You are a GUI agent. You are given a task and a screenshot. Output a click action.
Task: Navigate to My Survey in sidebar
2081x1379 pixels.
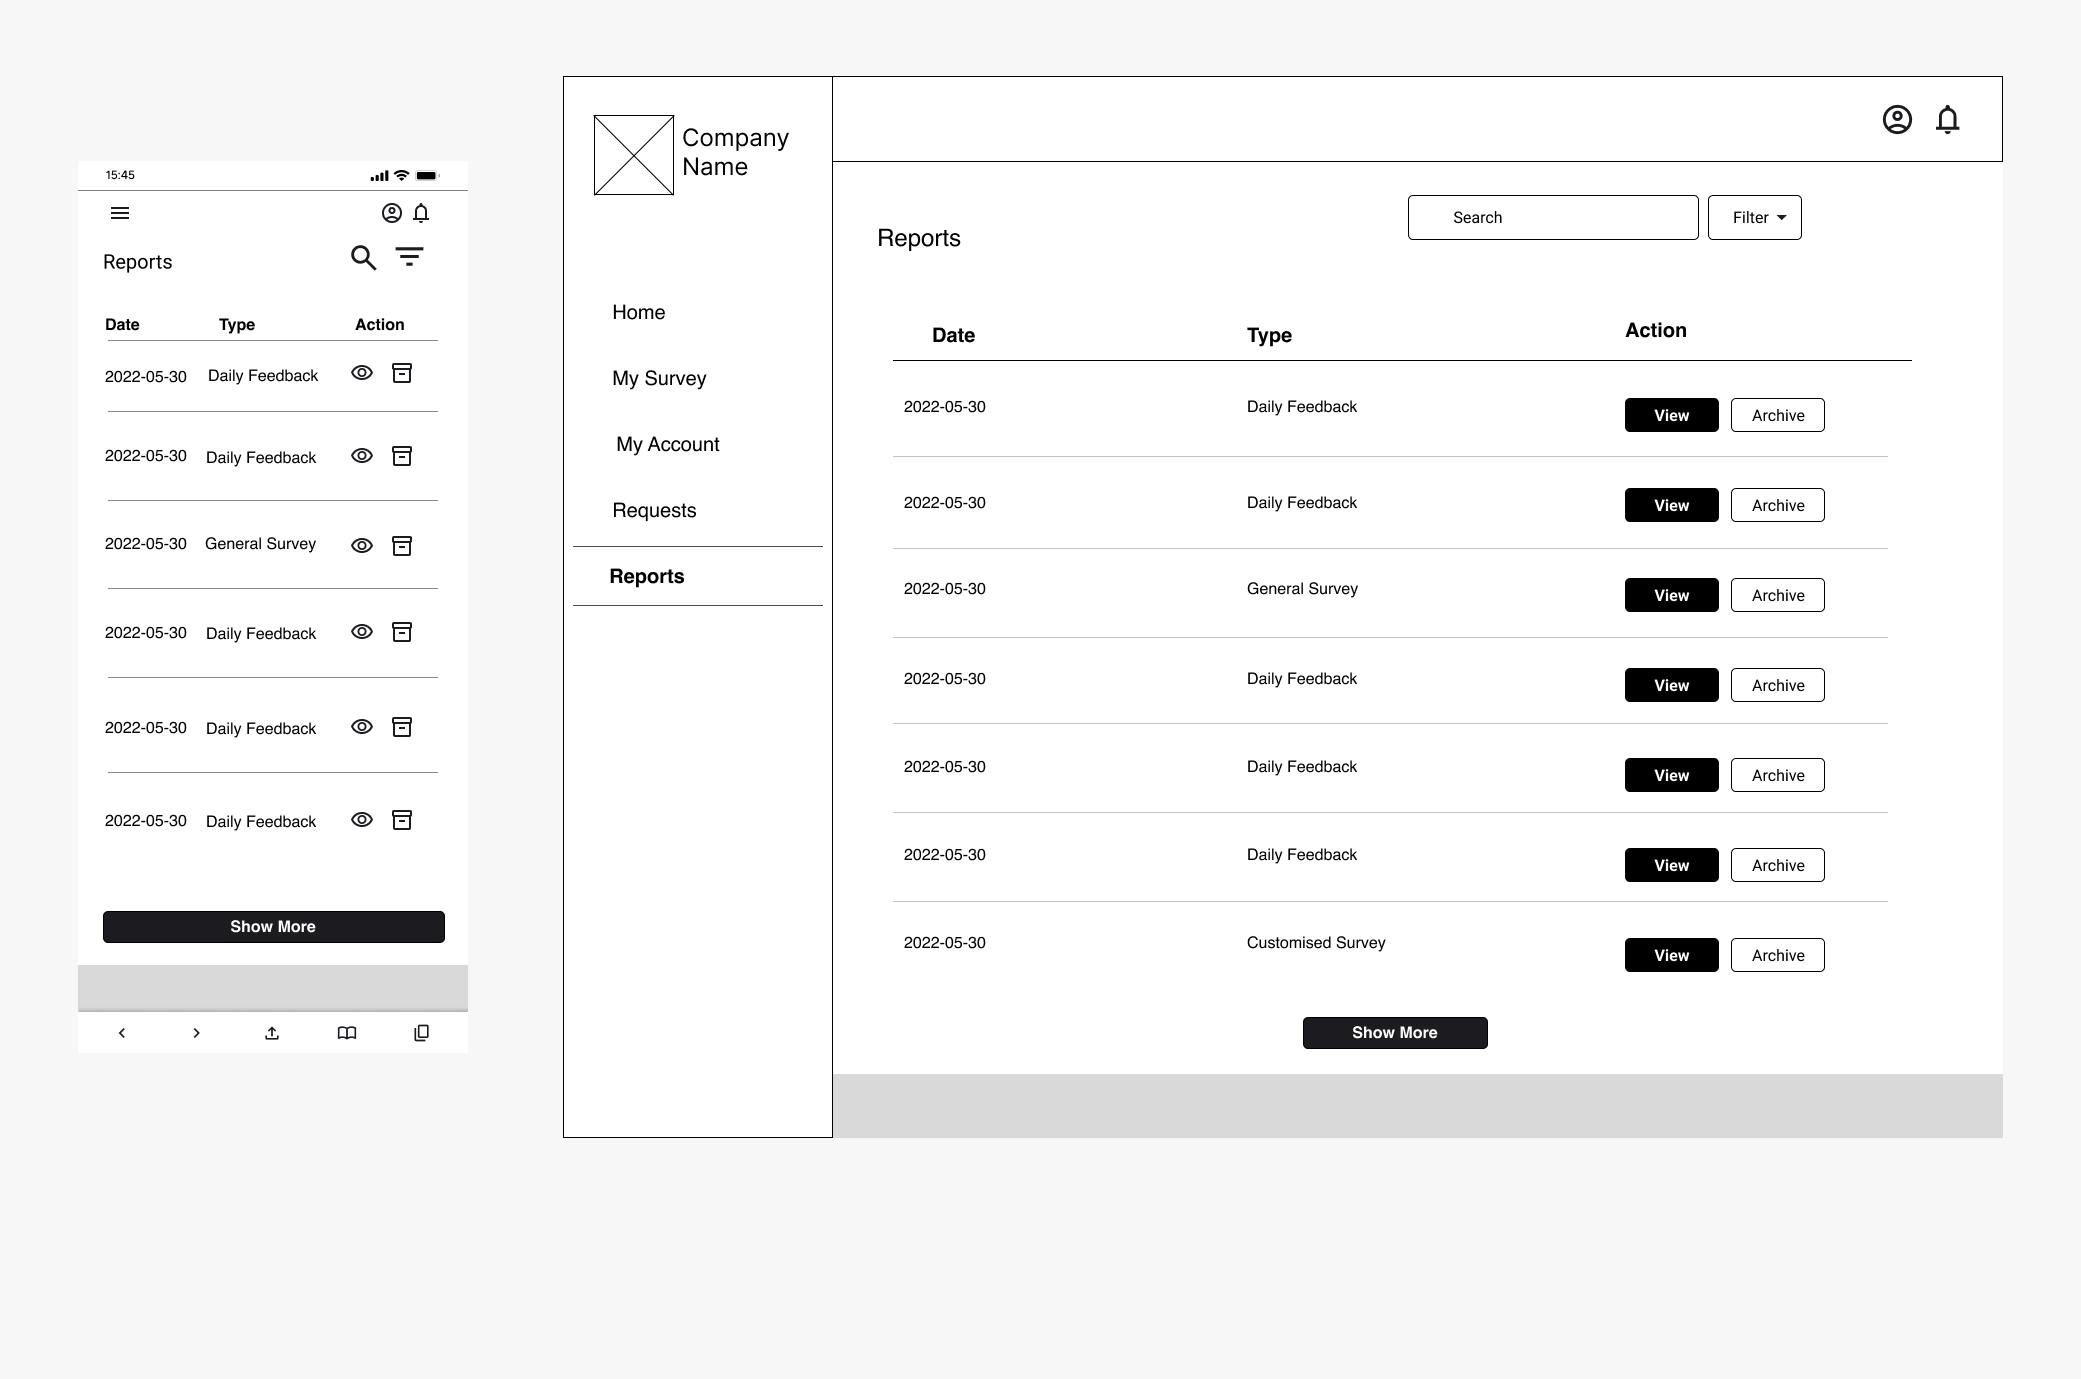coord(659,378)
